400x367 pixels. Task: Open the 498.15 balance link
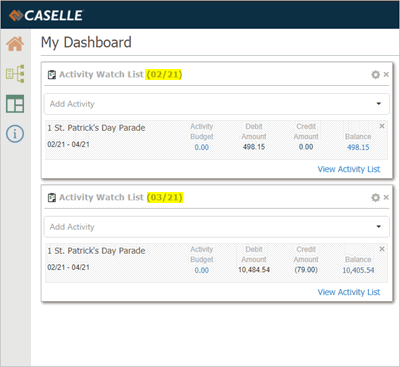(x=358, y=147)
